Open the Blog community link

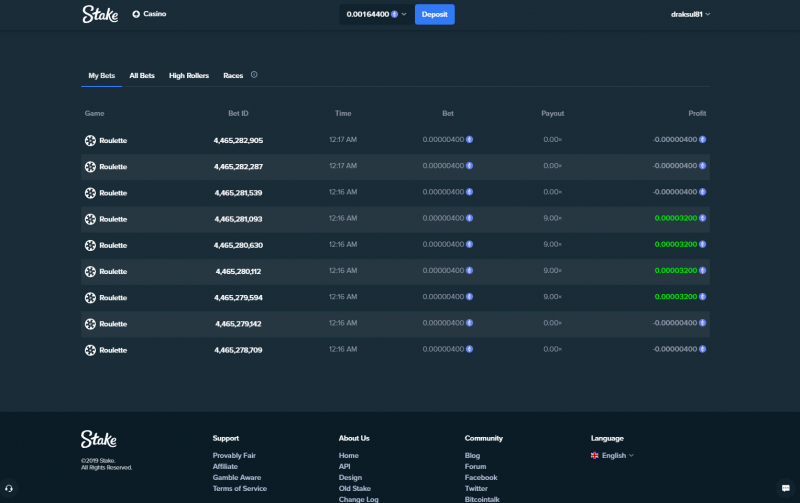[x=472, y=456]
